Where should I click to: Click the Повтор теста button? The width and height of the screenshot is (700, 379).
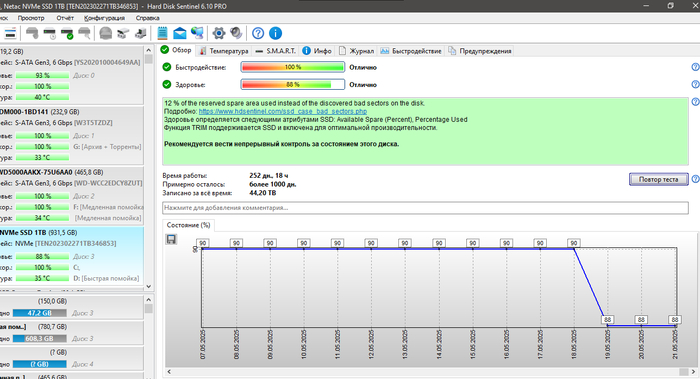click(658, 179)
